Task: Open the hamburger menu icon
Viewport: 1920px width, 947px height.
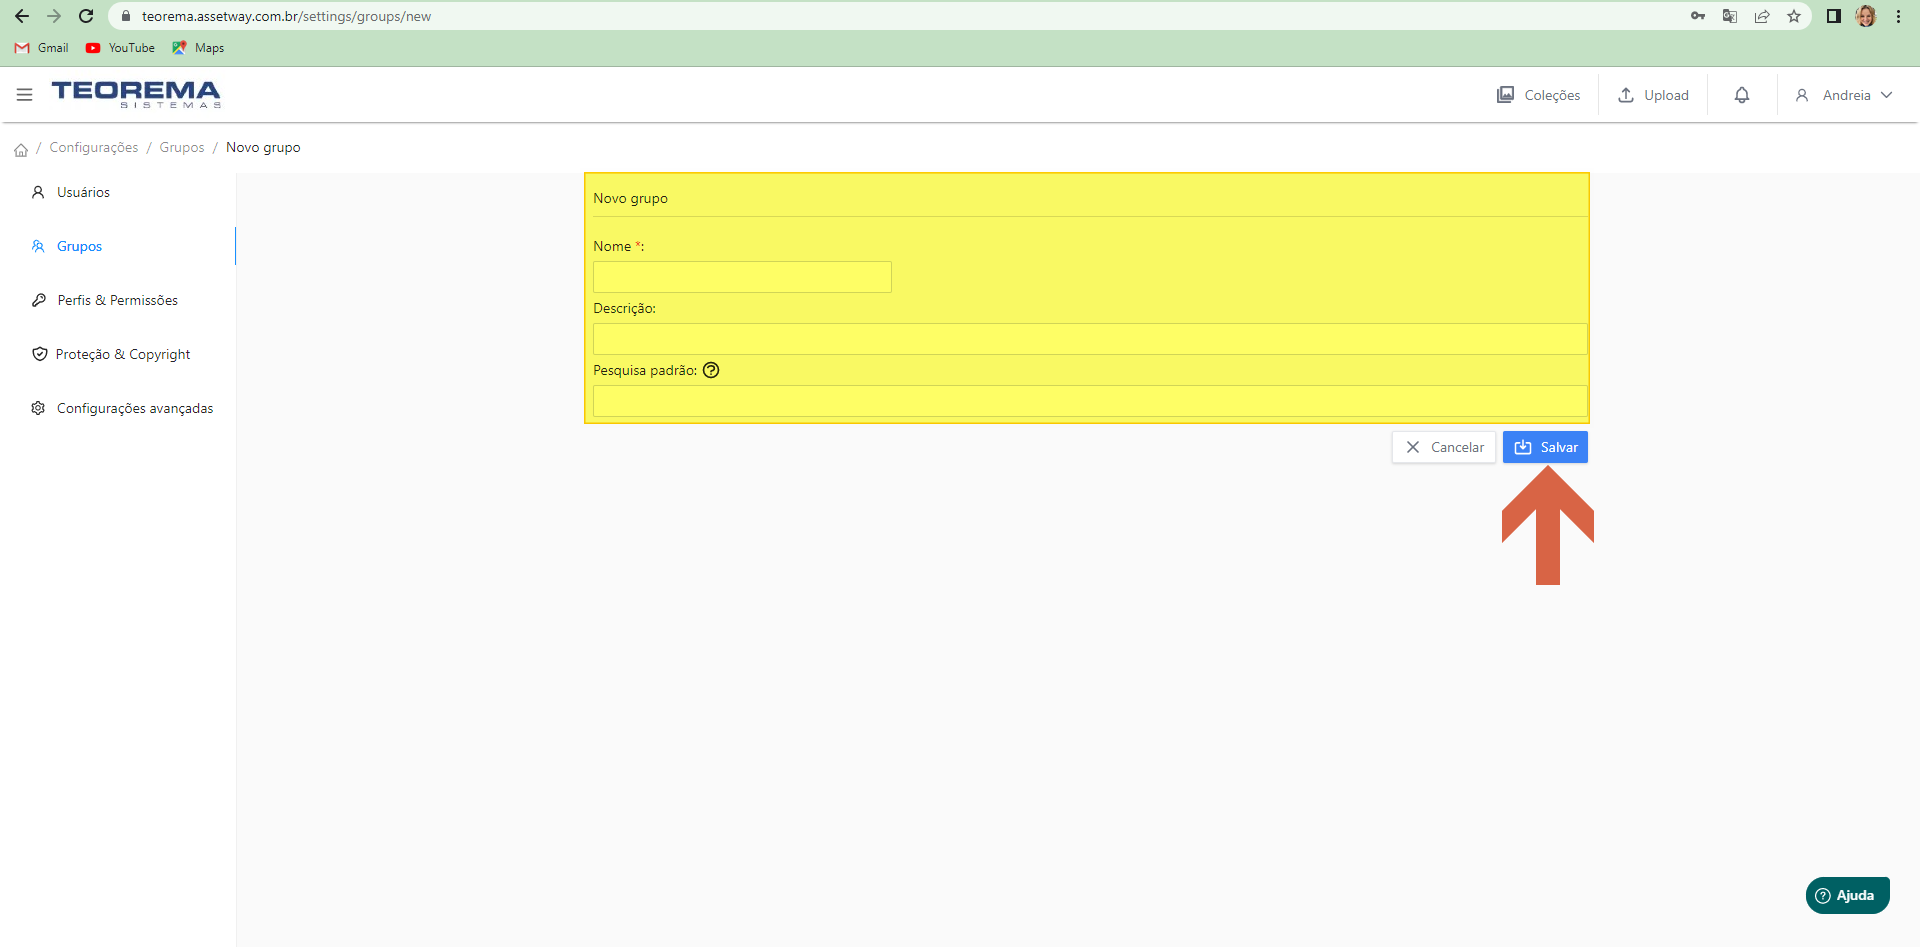Action: click(x=25, y=95)
